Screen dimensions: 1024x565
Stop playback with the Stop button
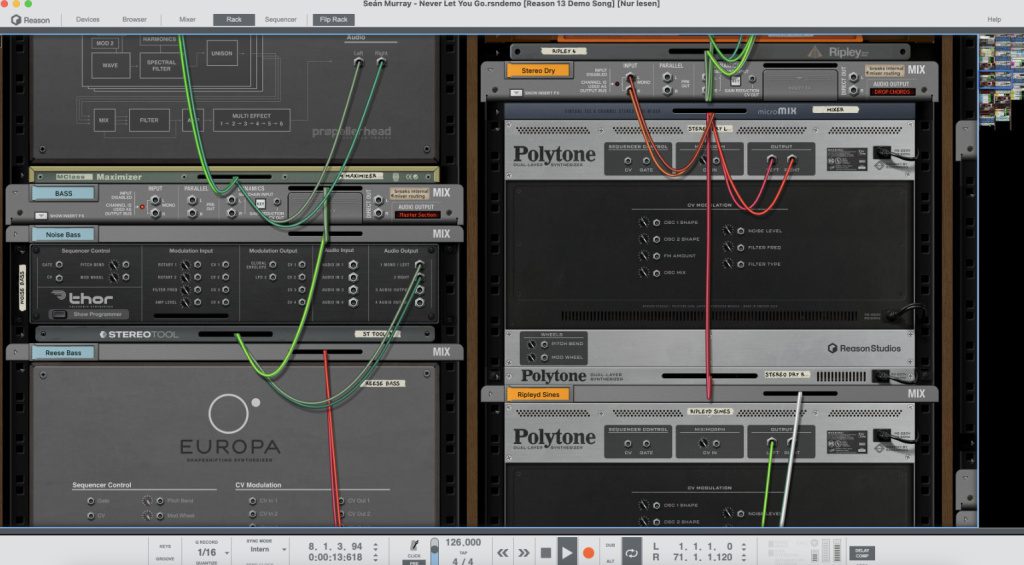coord(546,553)
